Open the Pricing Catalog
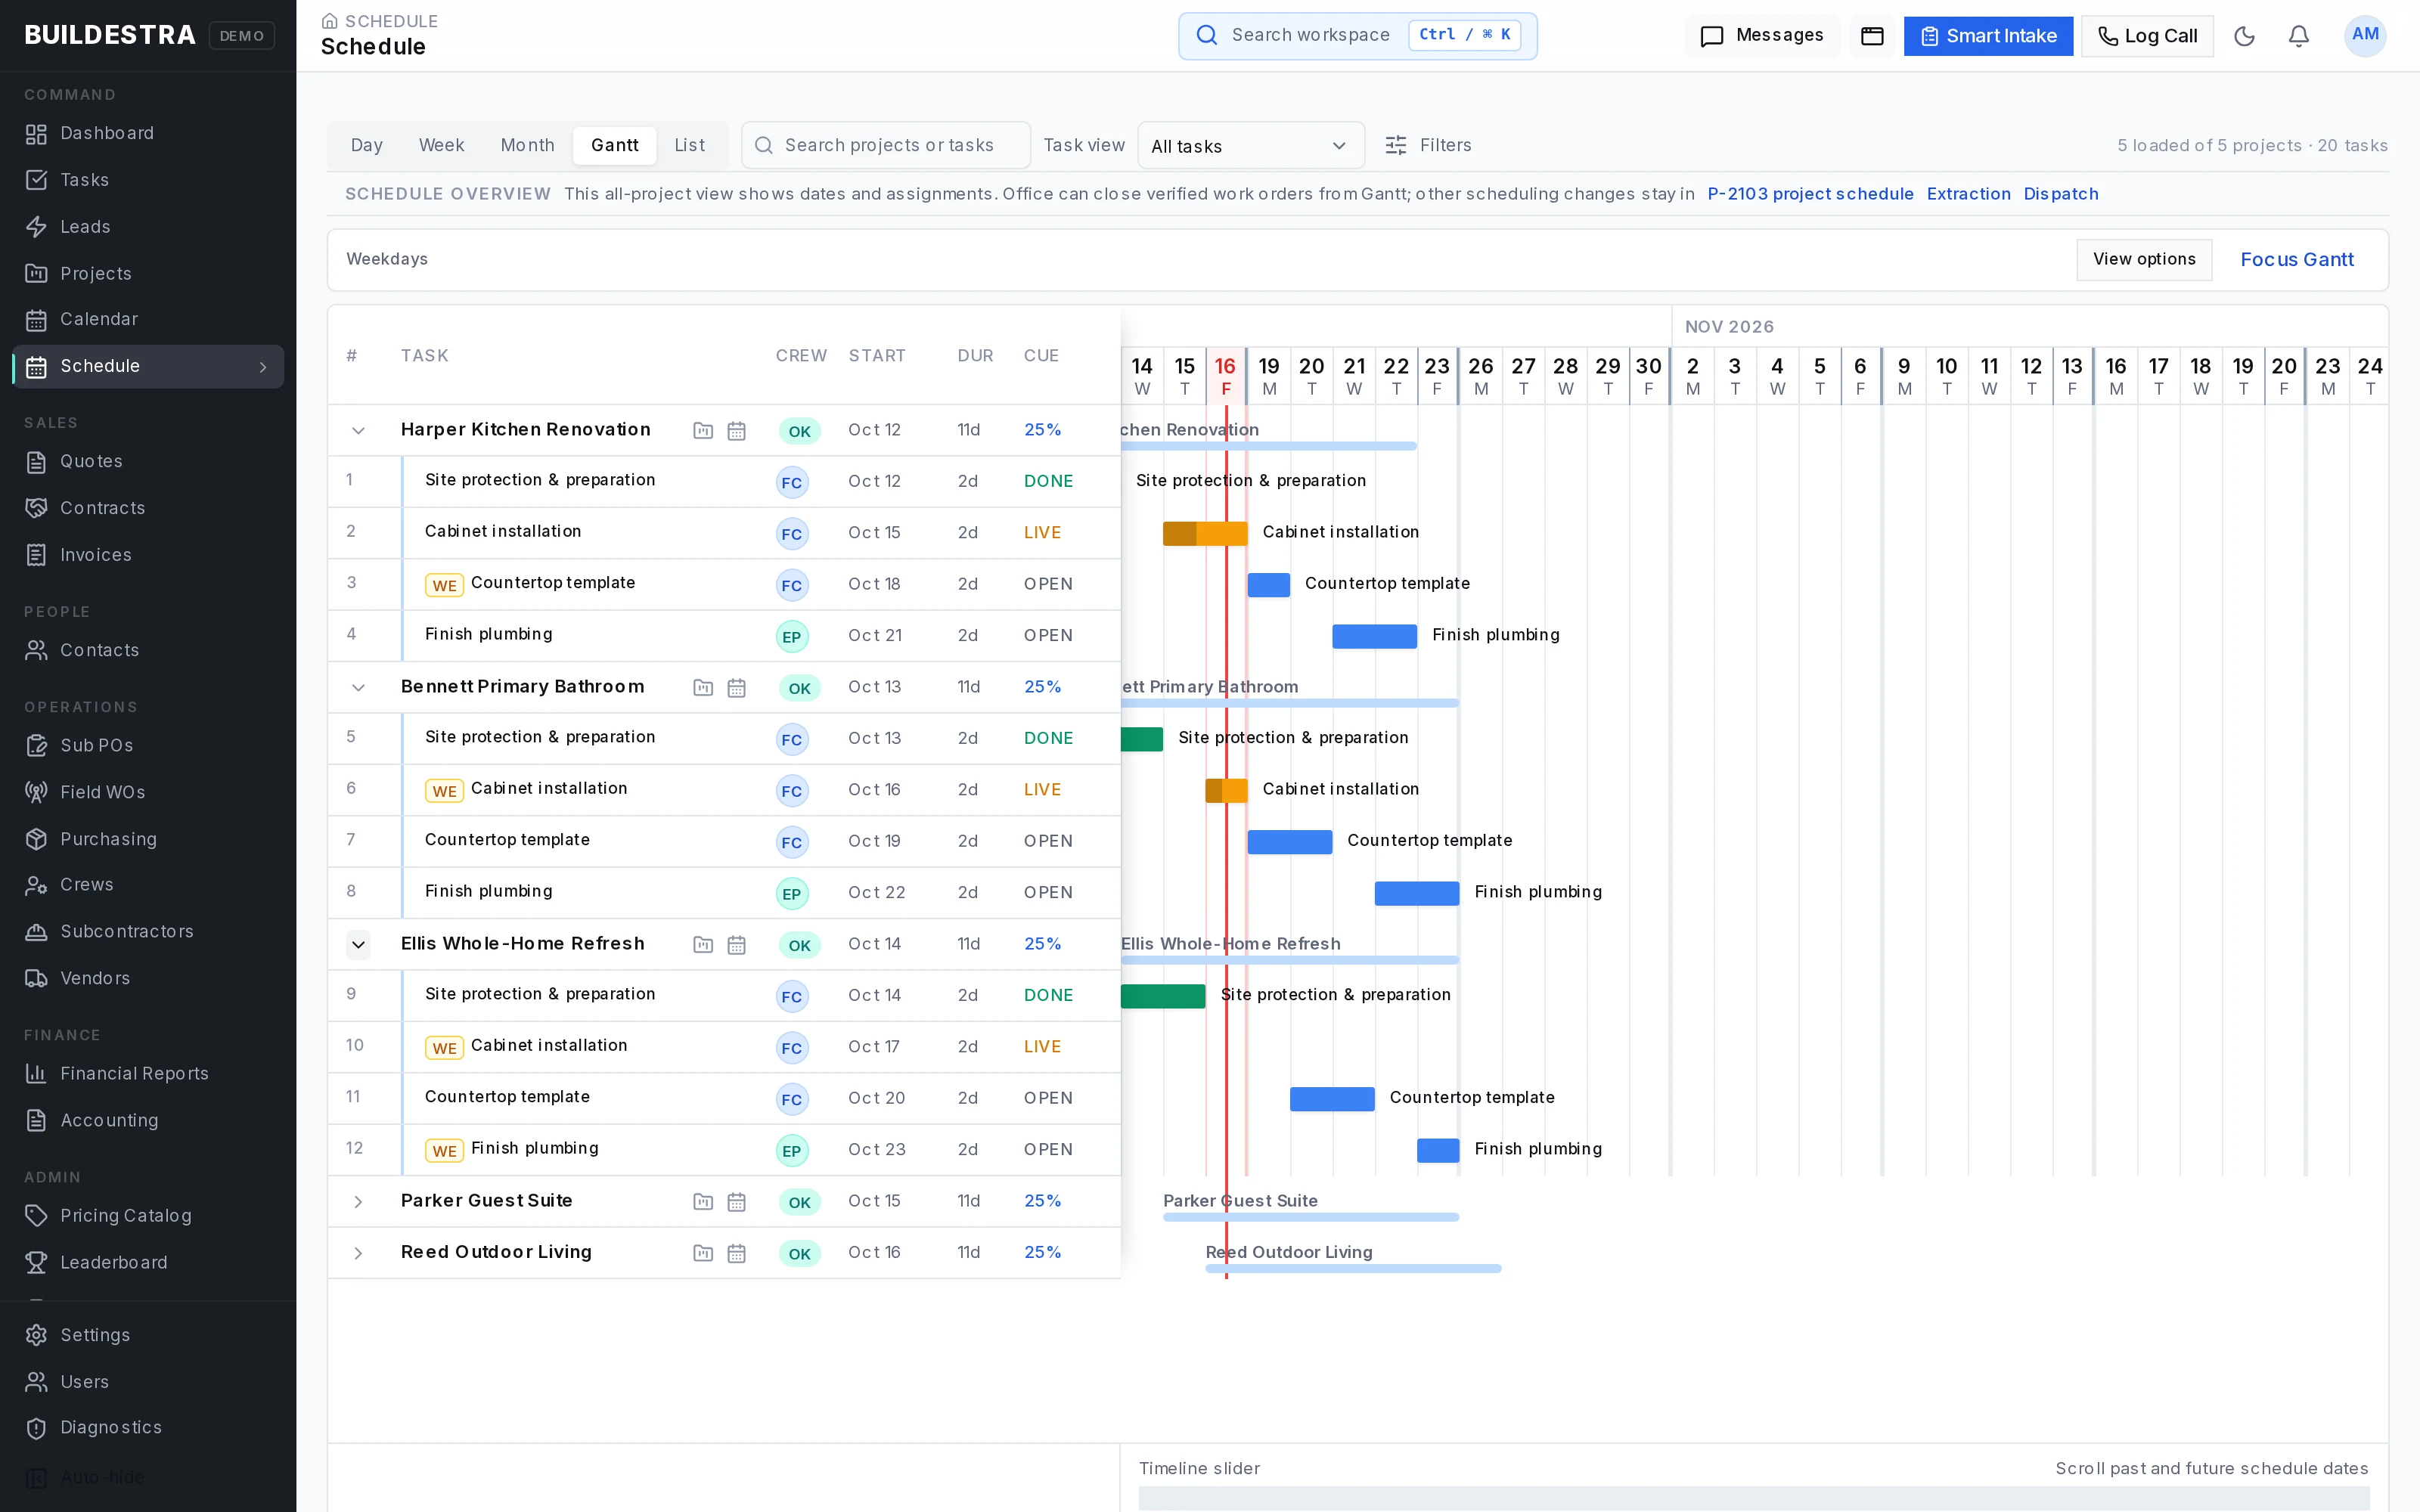 (x=148, y=1215)
